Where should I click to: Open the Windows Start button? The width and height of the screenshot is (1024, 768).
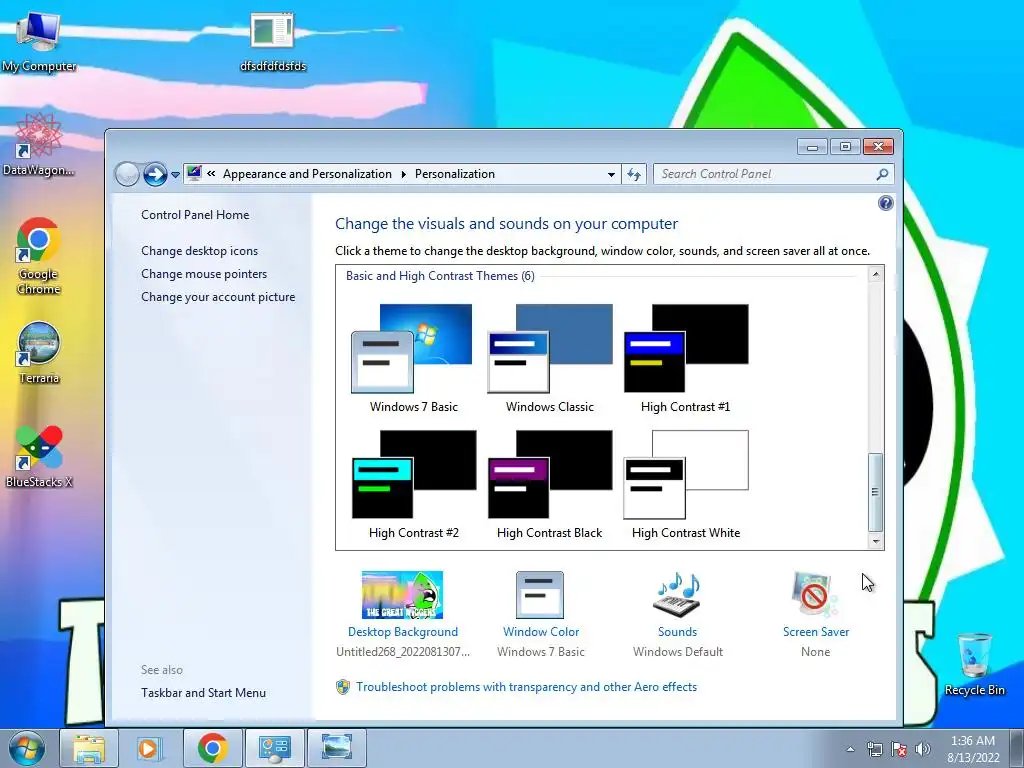[27, 748]
